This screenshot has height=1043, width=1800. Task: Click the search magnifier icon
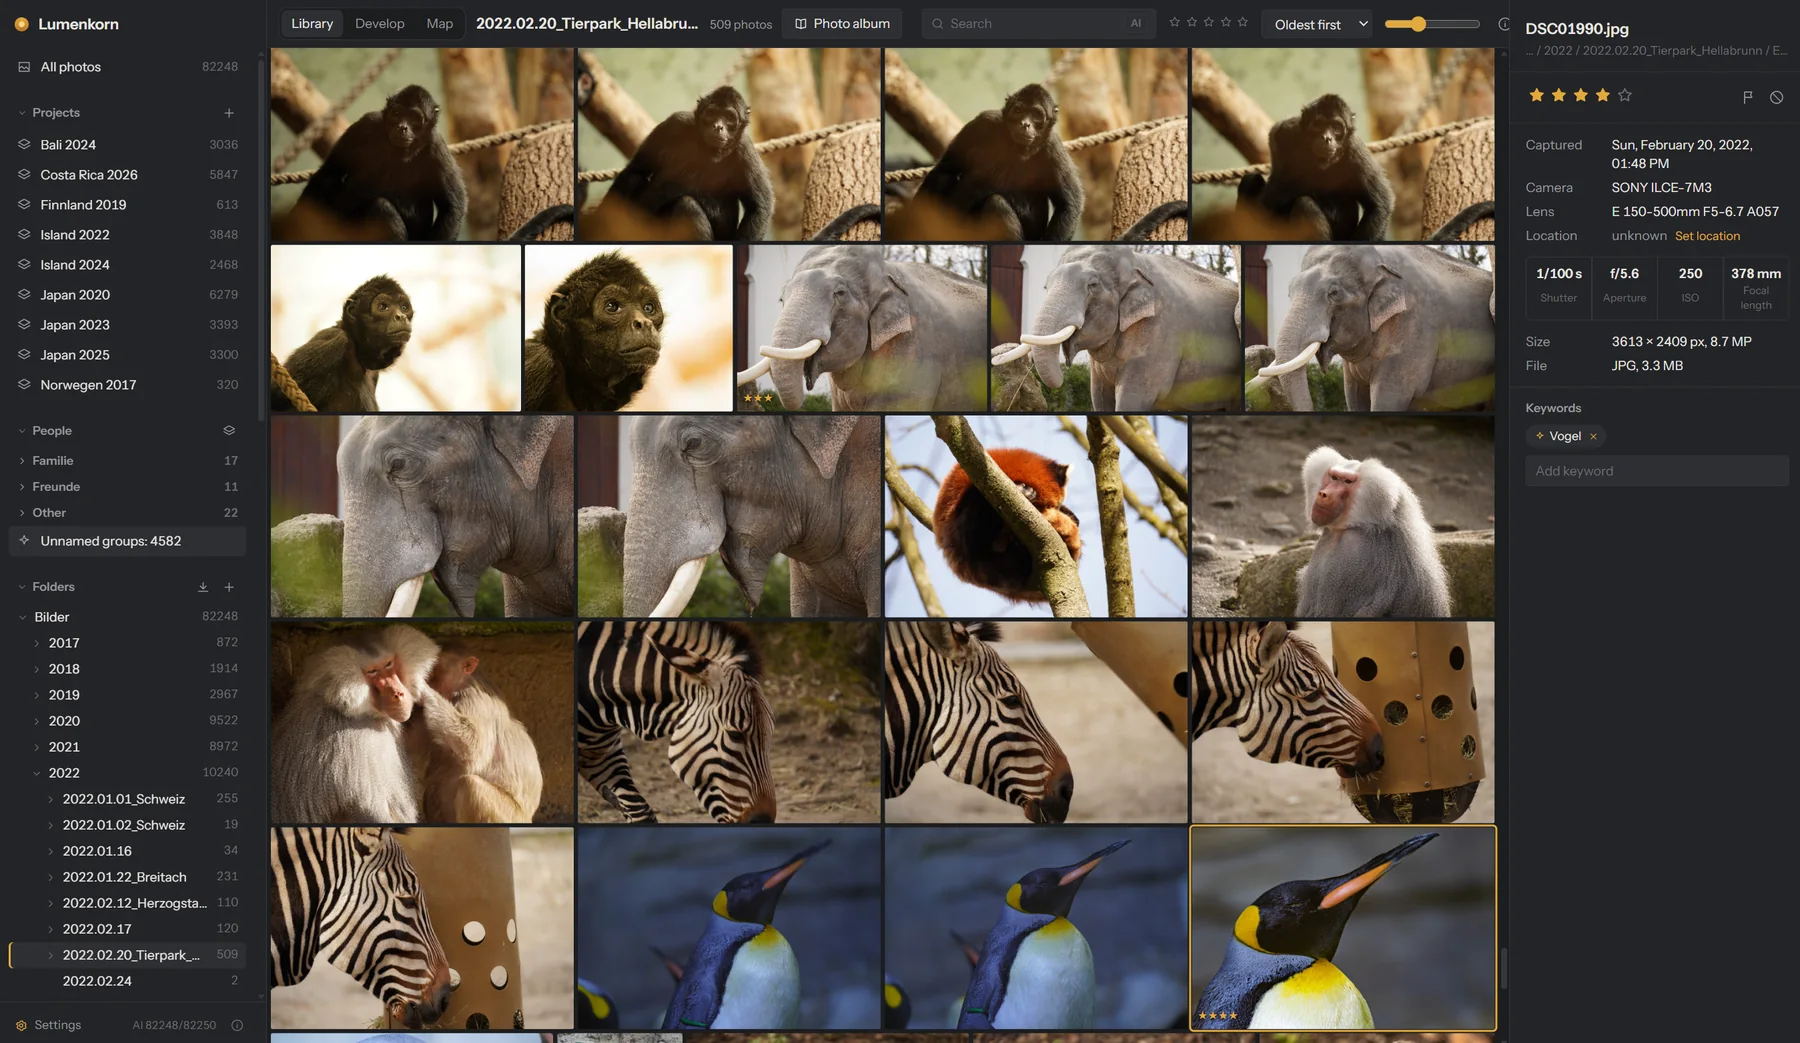coord(937,24)
